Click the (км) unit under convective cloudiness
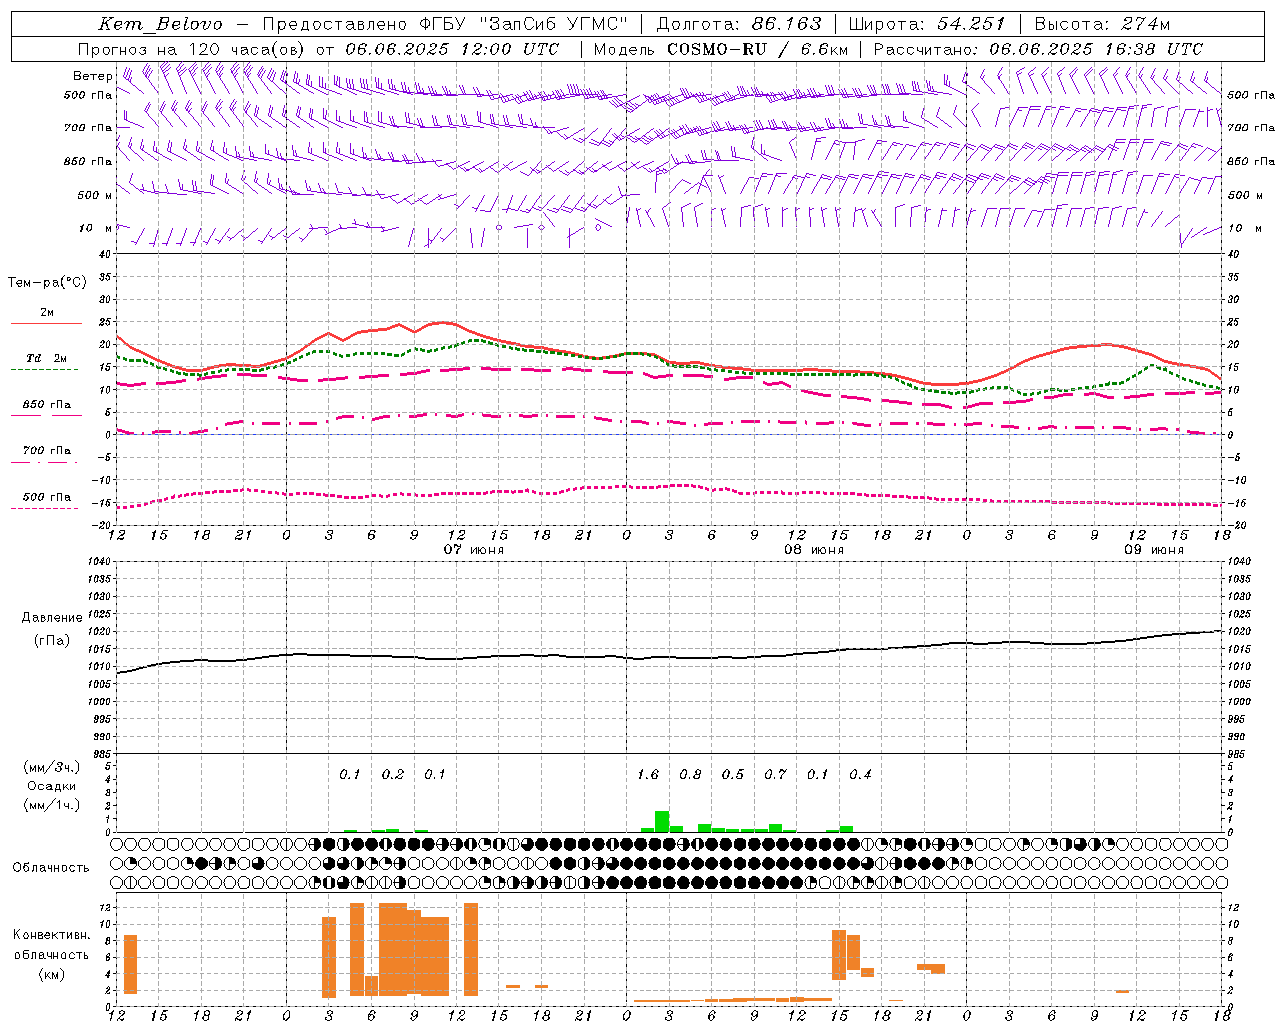 [52, 974]
